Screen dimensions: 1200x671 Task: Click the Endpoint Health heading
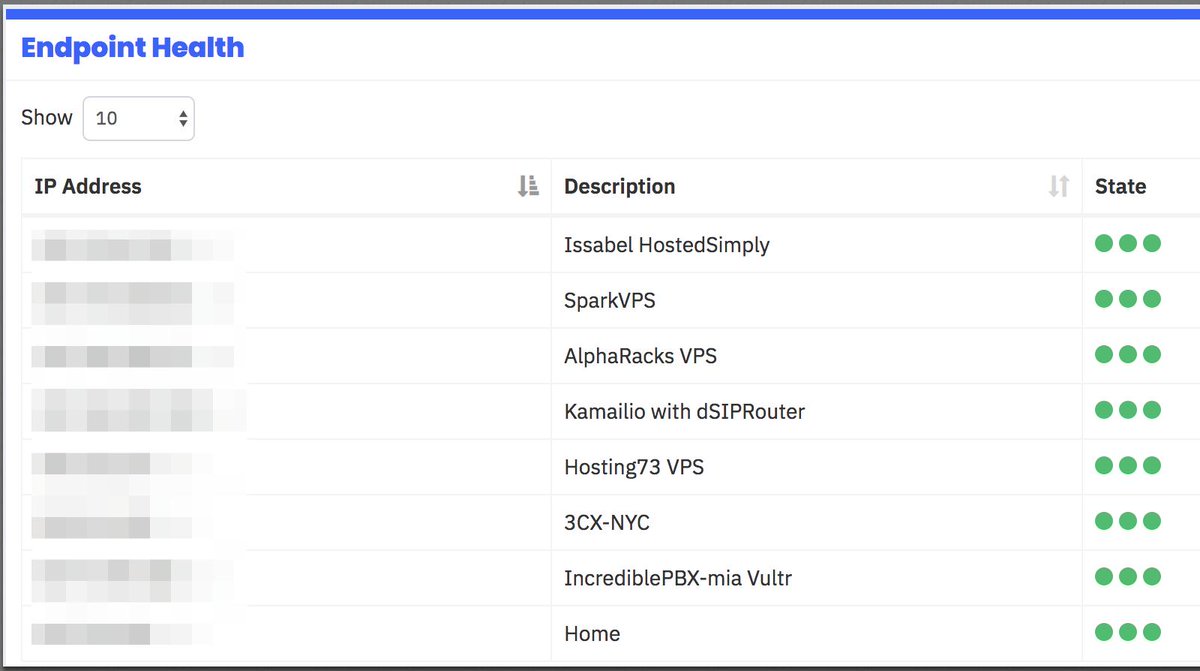coord(132,48)
